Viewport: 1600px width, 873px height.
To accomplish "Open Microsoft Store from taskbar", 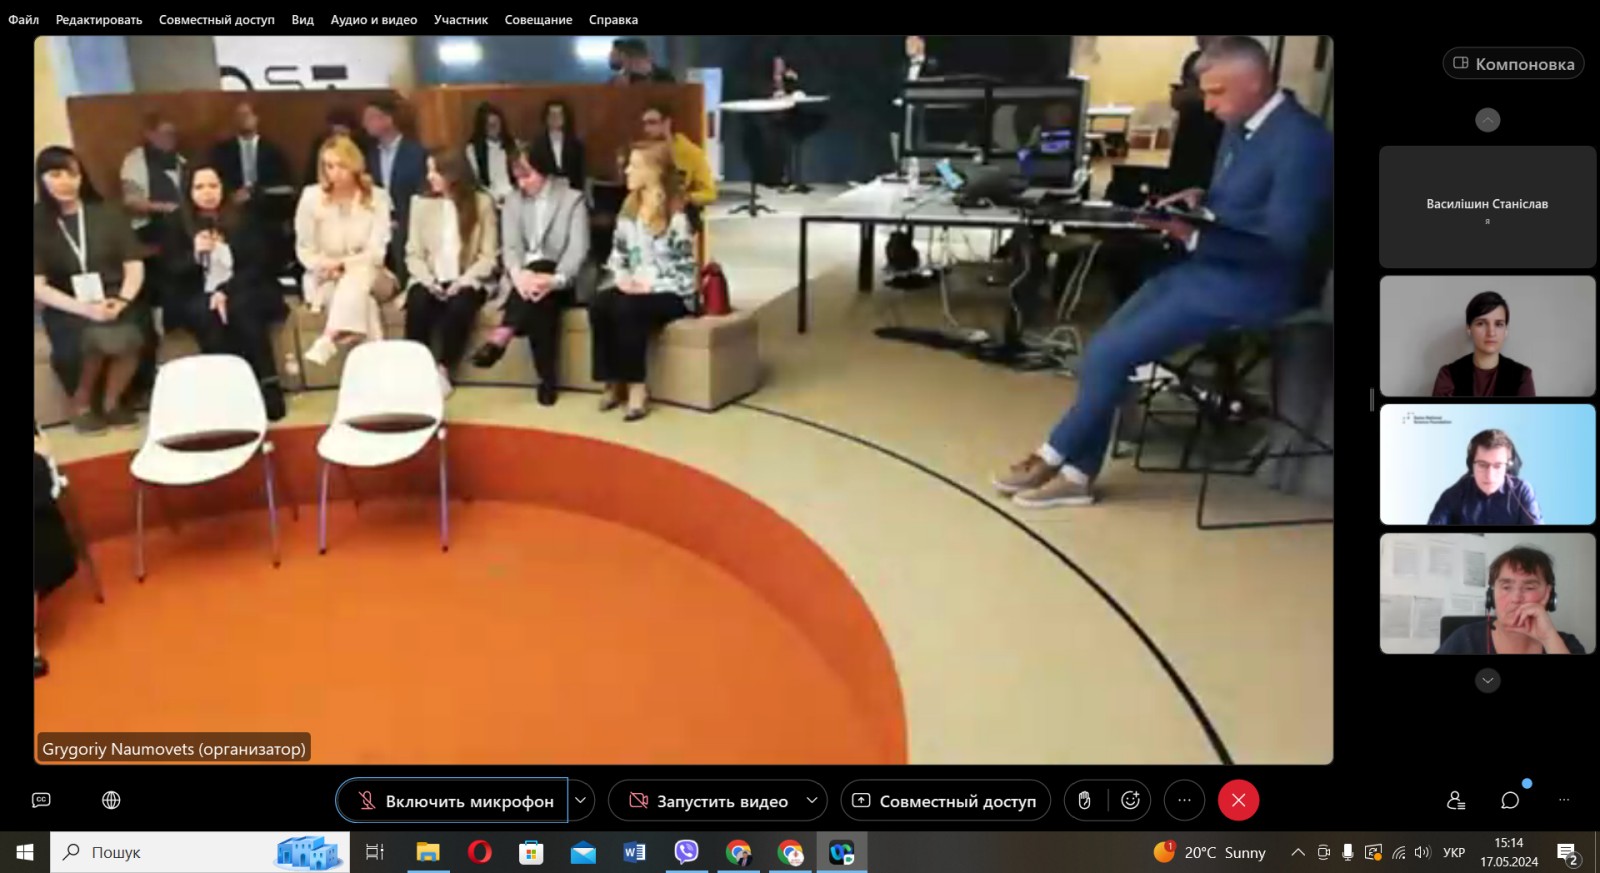I will coord(531,852).
